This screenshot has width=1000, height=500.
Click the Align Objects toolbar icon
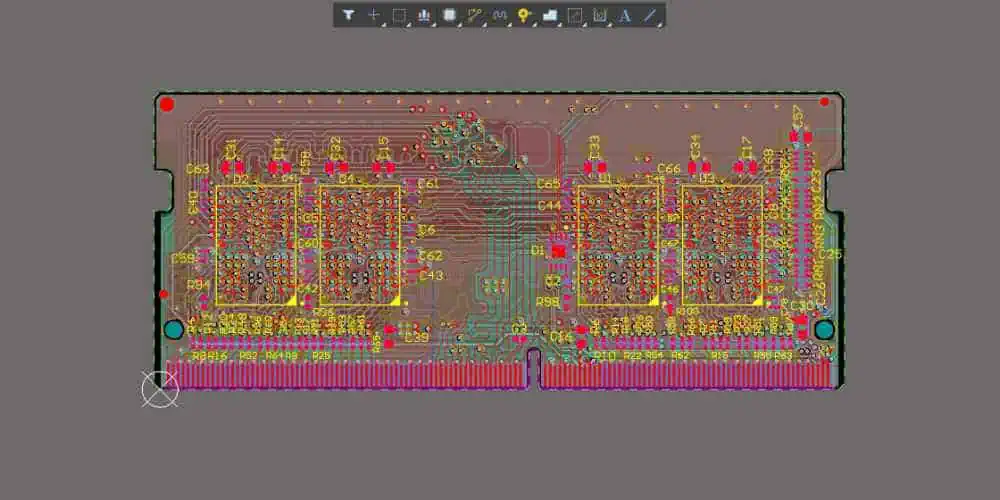click(424, 15)
